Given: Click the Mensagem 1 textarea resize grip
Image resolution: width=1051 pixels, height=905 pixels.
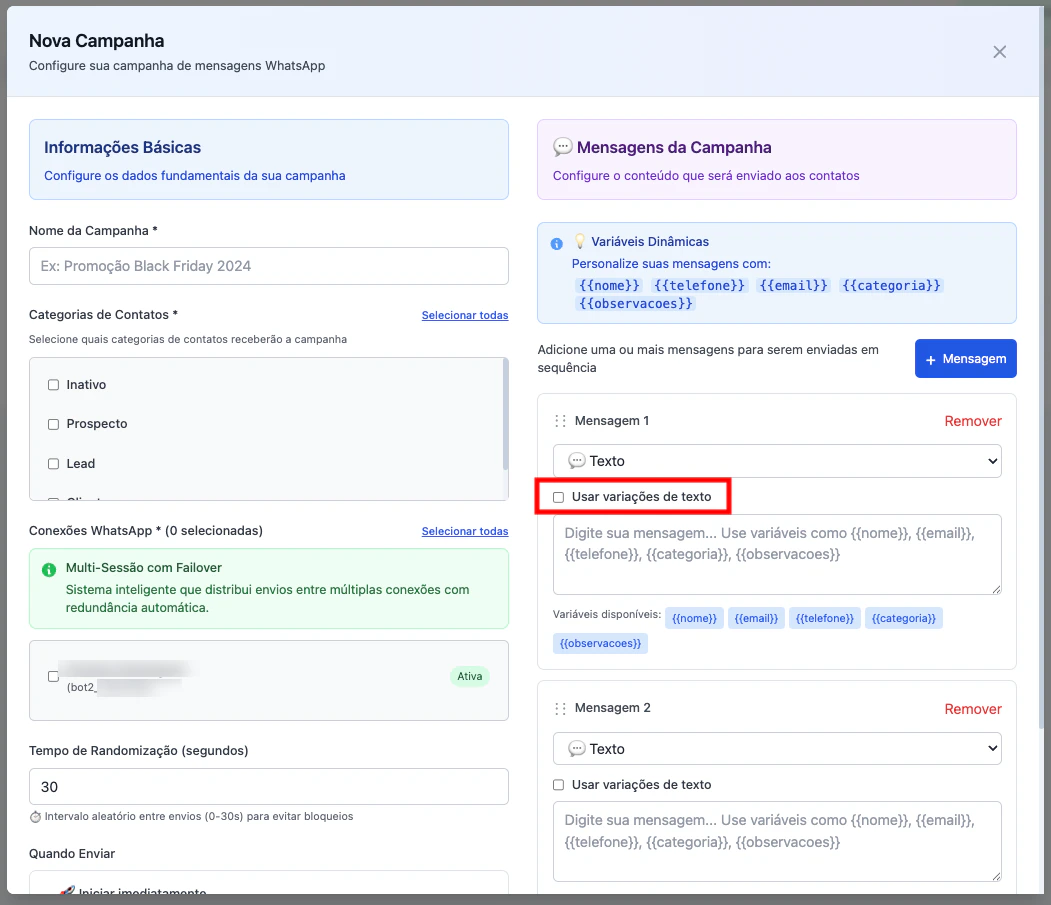Looking at the screenshot, I should (996, 589).
